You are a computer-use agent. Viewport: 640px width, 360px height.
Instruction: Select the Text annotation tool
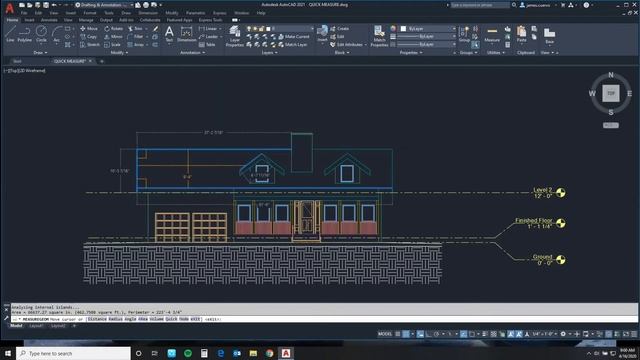pyautogui.click(x=169, y=34)
